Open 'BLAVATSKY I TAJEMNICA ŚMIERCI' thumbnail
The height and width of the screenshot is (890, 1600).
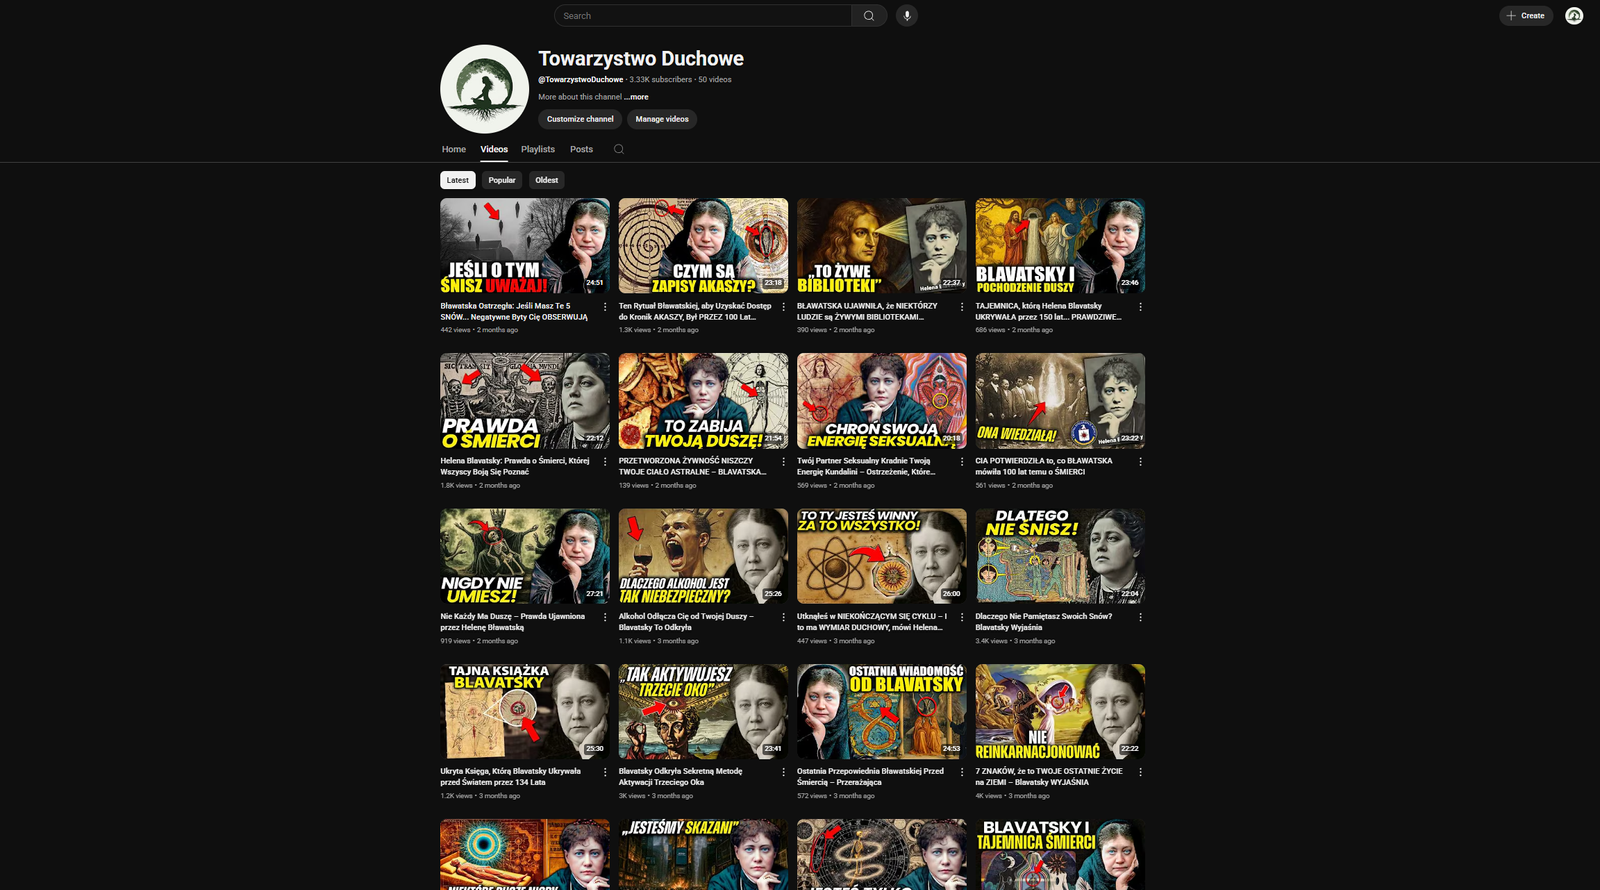pos(1060,855)
